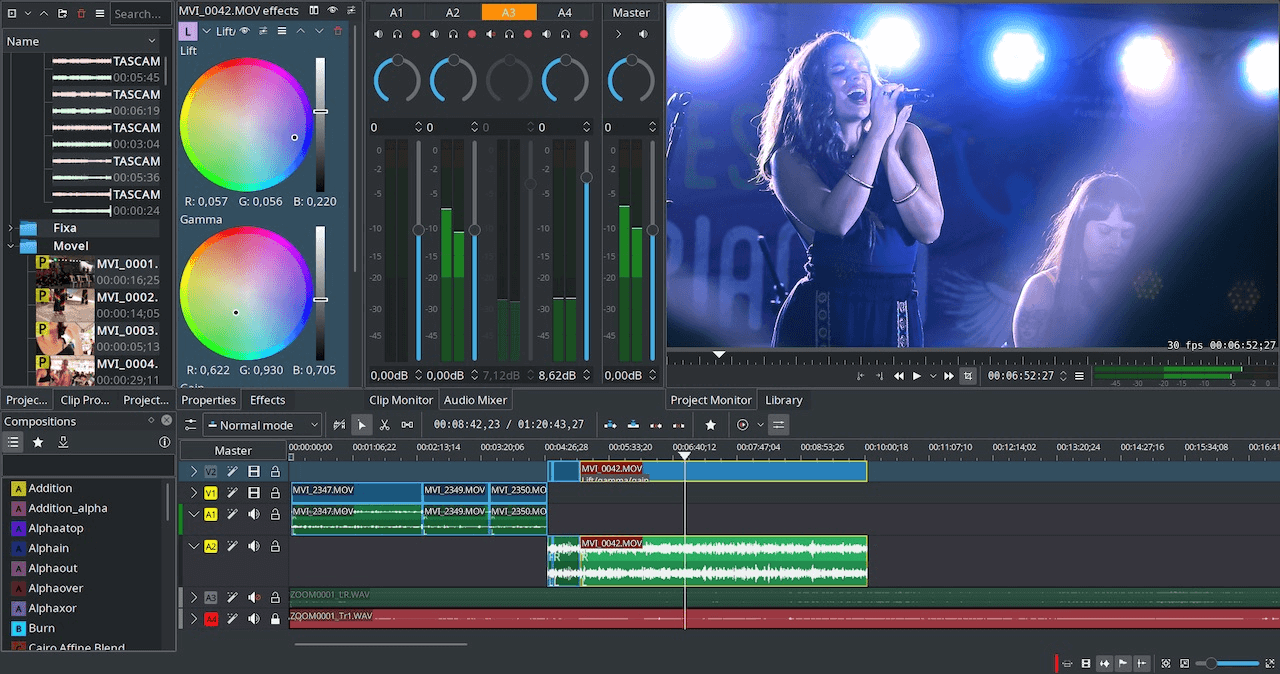Open the Normal mode dropdown
1280x674 pixels.
tap(262, 424)
